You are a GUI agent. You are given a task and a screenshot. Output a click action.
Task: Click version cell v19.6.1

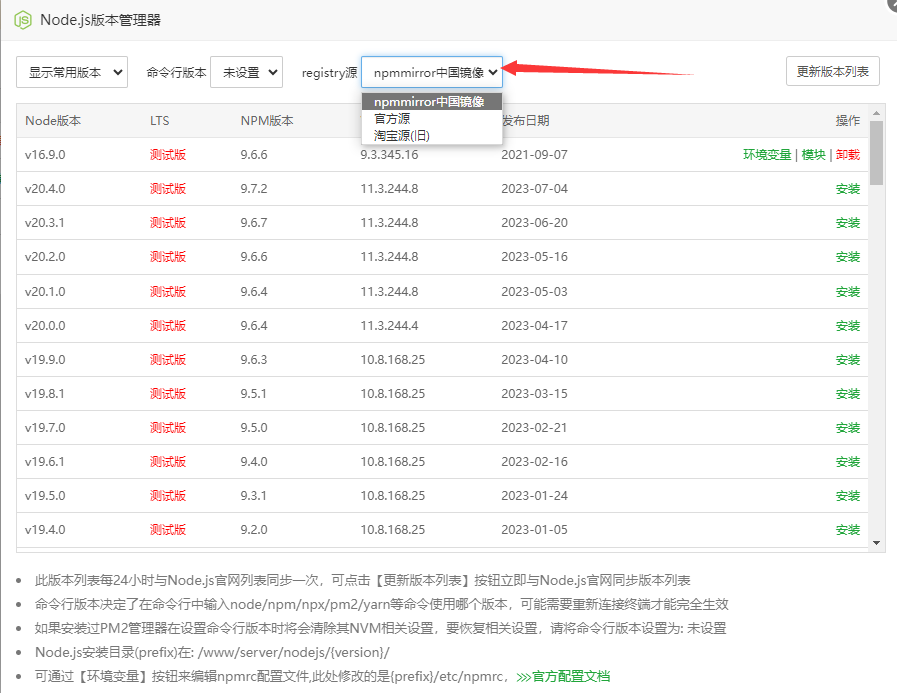click(x=45, y=461)
